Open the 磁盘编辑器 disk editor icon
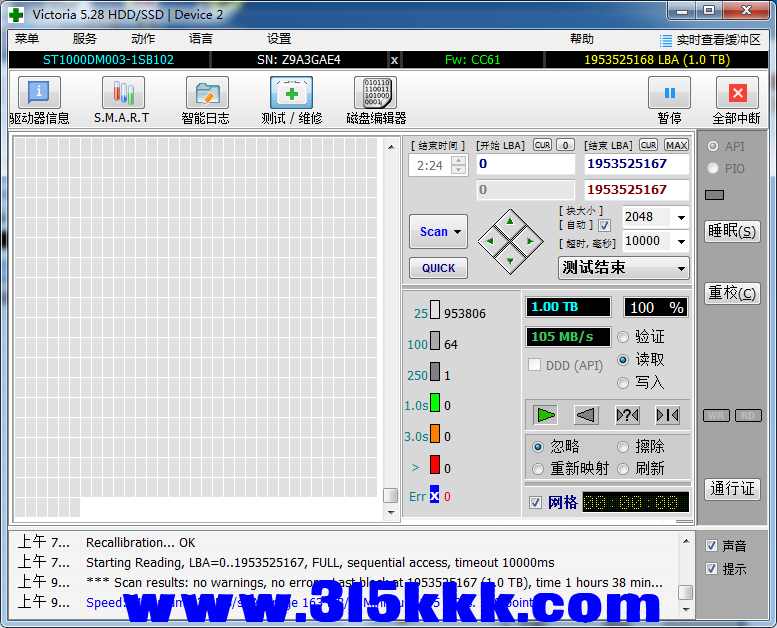The width and height of the screenshot is (777, 628). [375, 94]
